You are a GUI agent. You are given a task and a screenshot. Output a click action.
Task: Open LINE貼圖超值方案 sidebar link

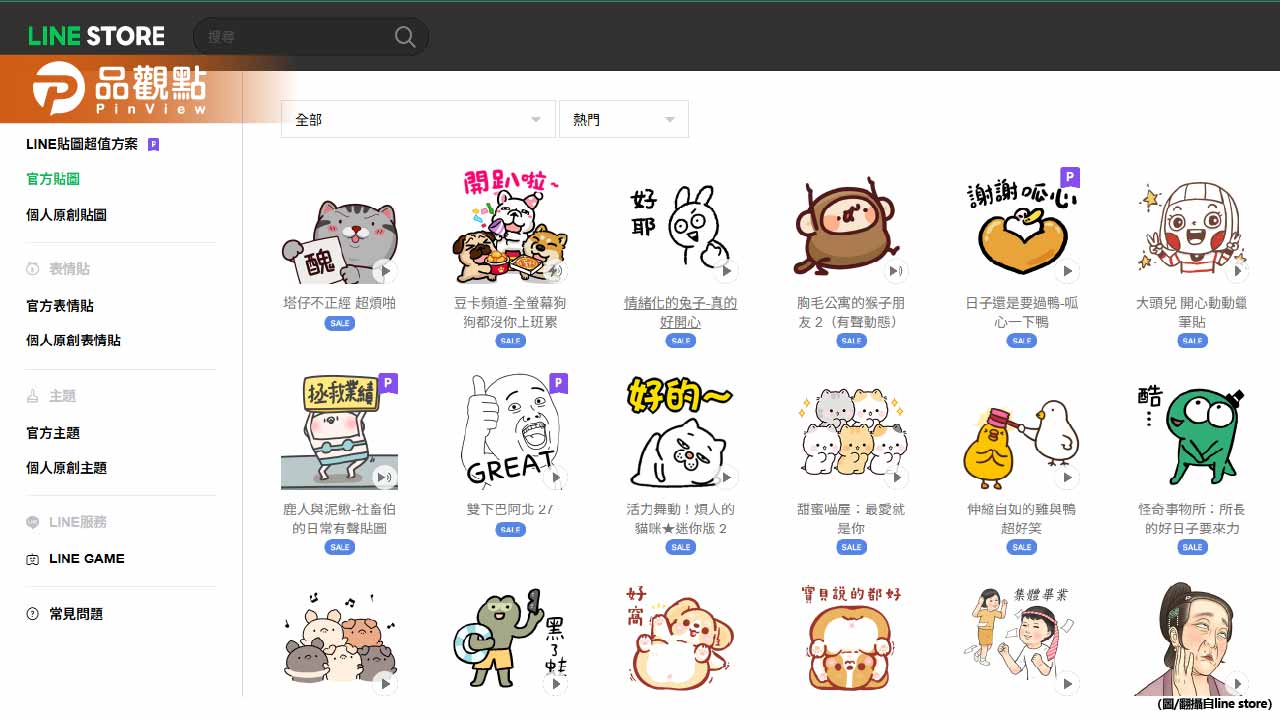pos(82,144)
